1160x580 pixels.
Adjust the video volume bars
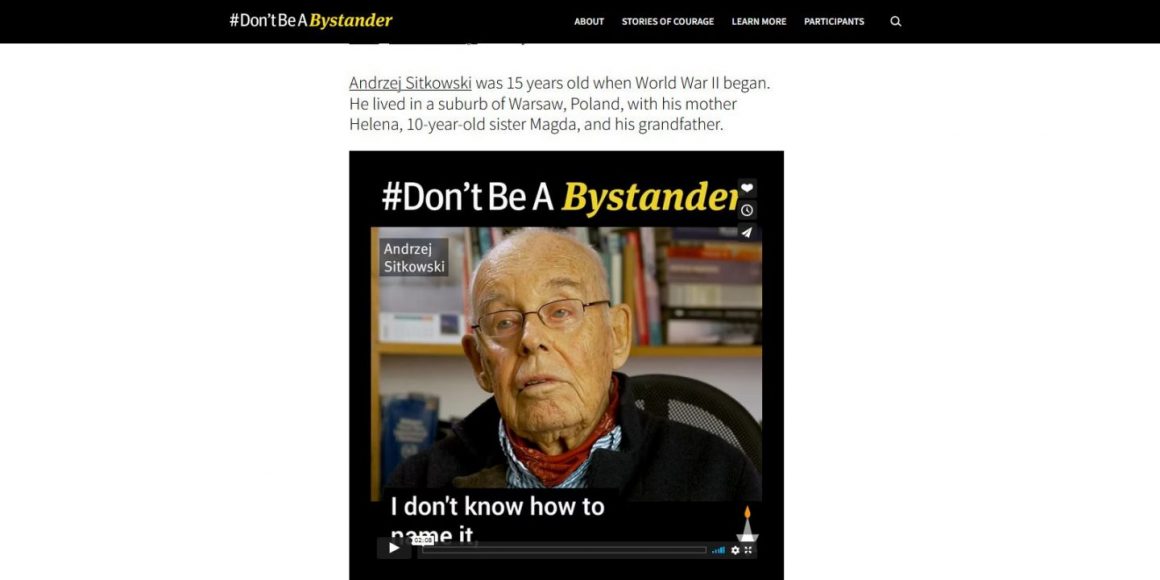[718, 550]
